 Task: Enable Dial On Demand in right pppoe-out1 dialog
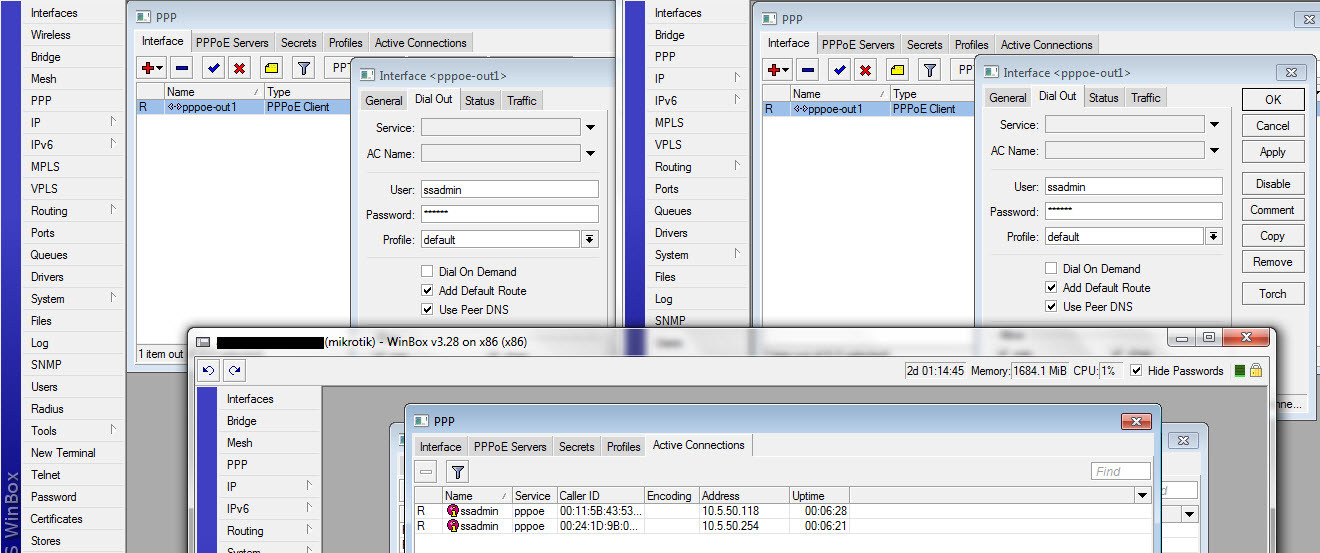click(x=1051, y=269)
